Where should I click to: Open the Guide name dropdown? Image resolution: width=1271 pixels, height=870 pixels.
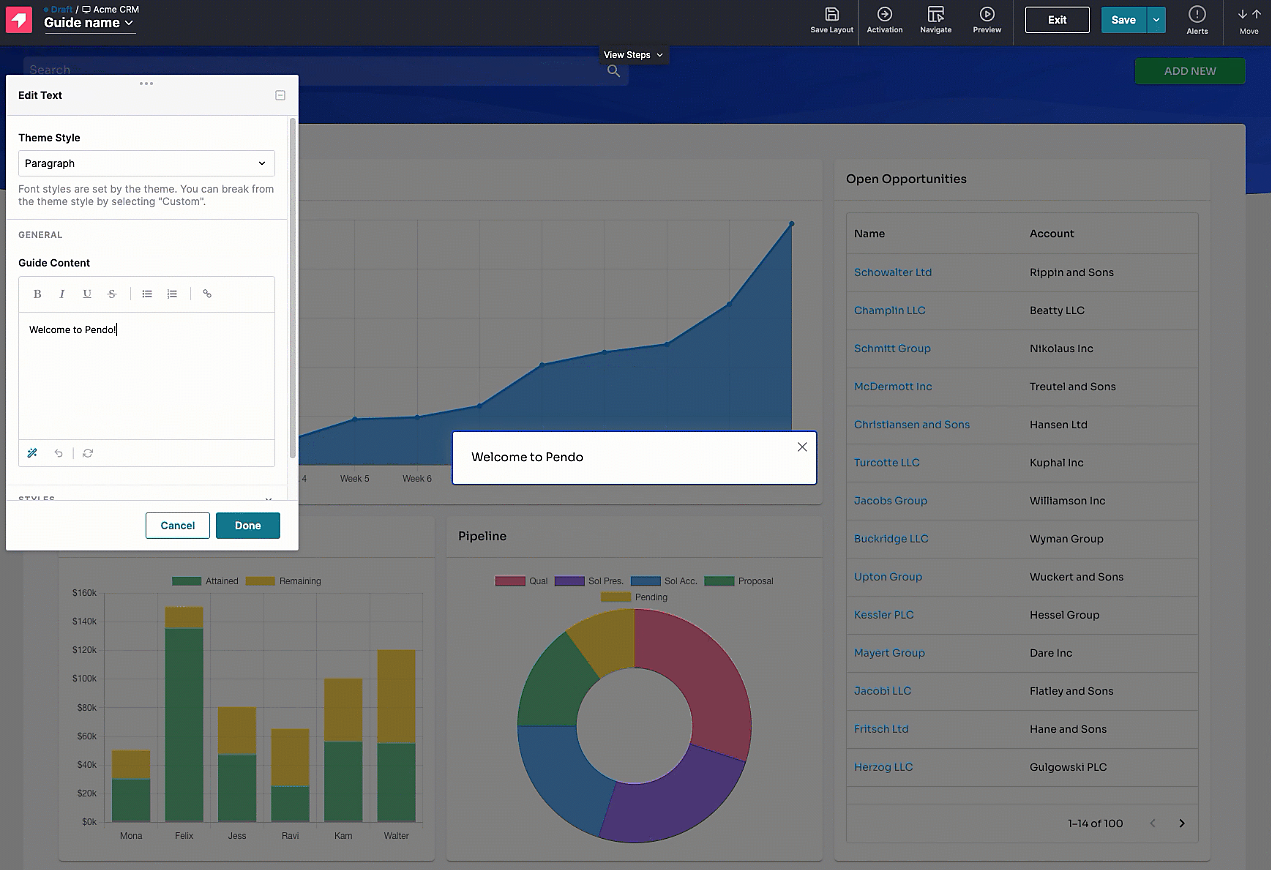point(89,23)
